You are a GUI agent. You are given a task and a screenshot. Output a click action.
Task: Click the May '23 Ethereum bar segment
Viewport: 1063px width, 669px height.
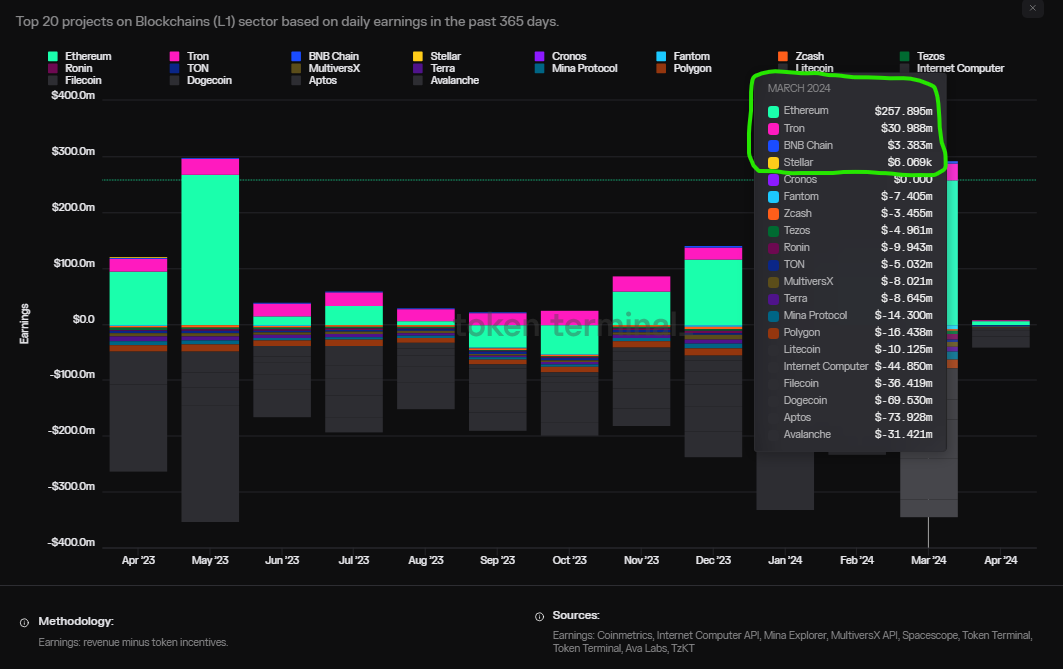point(210,249)
